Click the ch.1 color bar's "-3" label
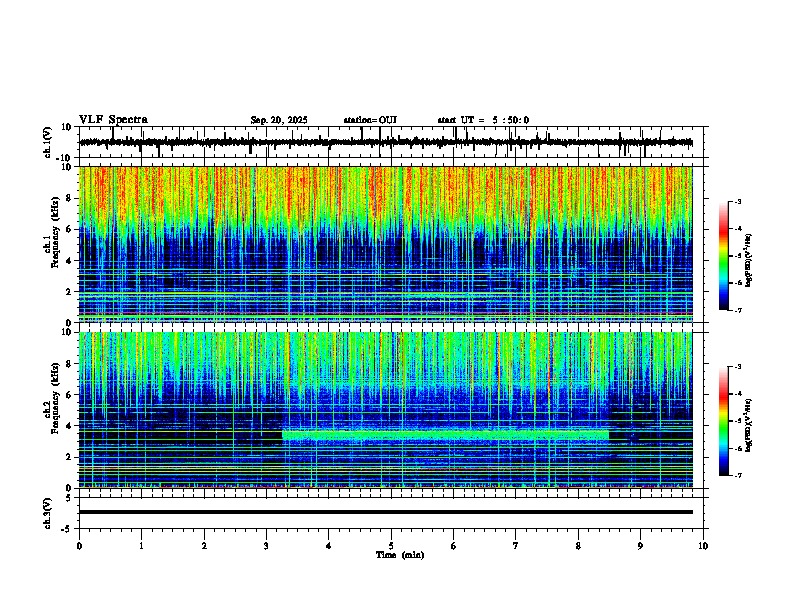792x612 pixels. coord(737,201)
